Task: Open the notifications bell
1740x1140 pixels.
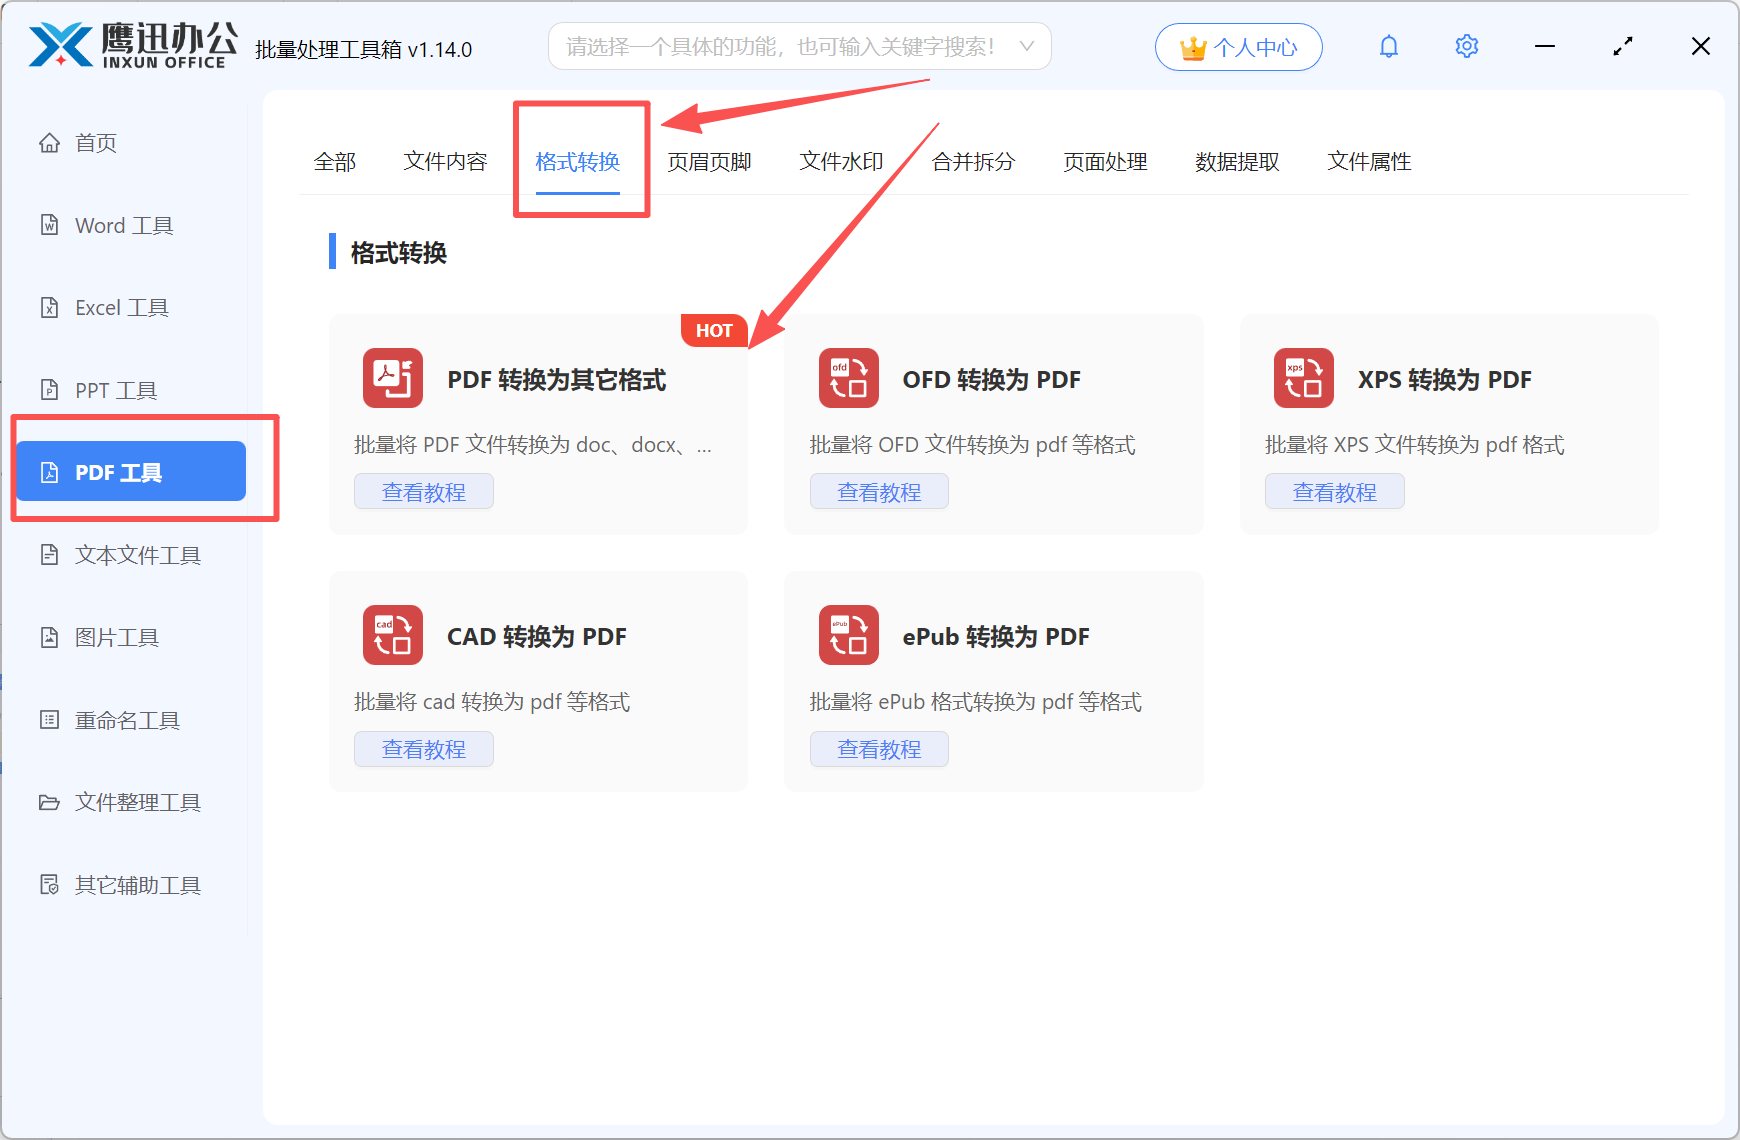Action: 1388,46
